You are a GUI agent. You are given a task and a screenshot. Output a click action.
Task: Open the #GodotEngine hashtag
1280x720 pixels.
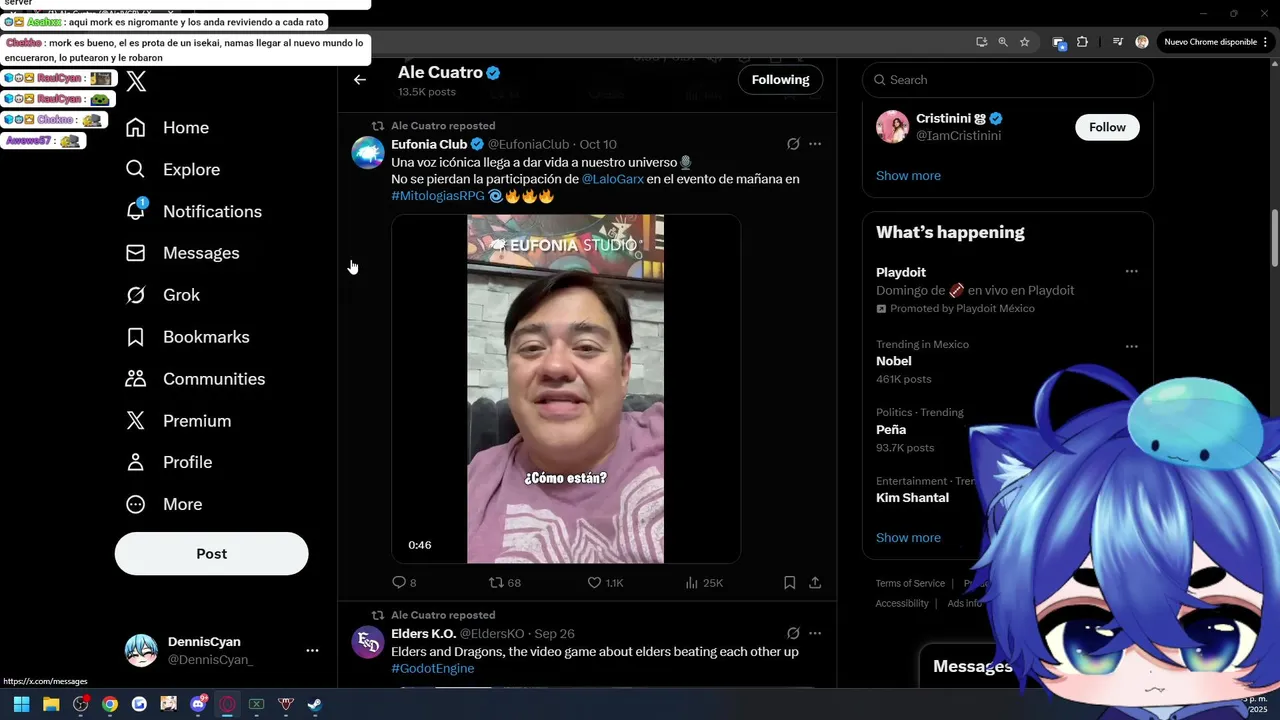pyautogui.click(x=432, y=668)
